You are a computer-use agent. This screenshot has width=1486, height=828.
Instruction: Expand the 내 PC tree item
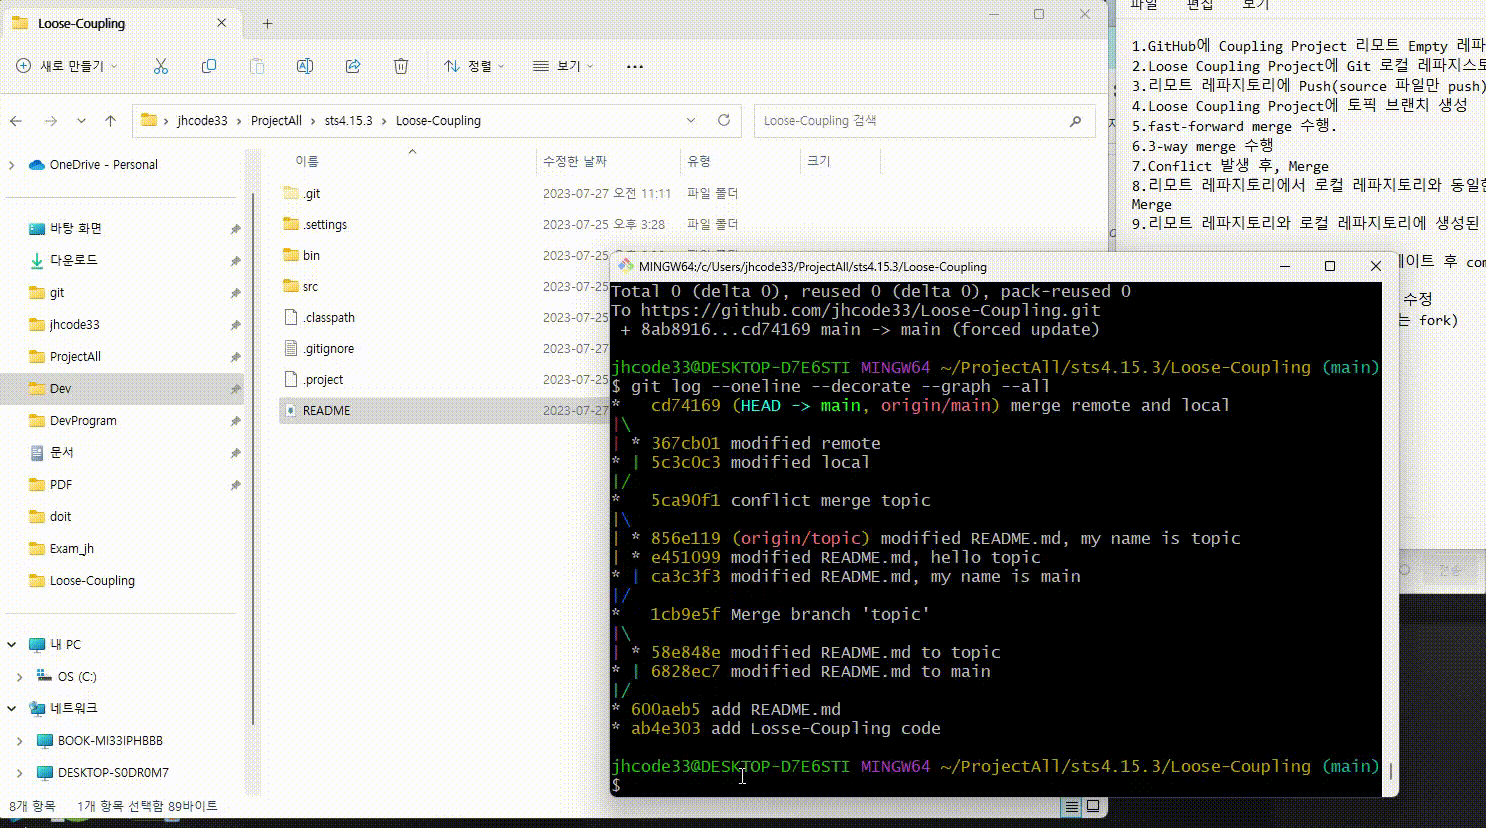pyautogui.click(x=10, y=644)
